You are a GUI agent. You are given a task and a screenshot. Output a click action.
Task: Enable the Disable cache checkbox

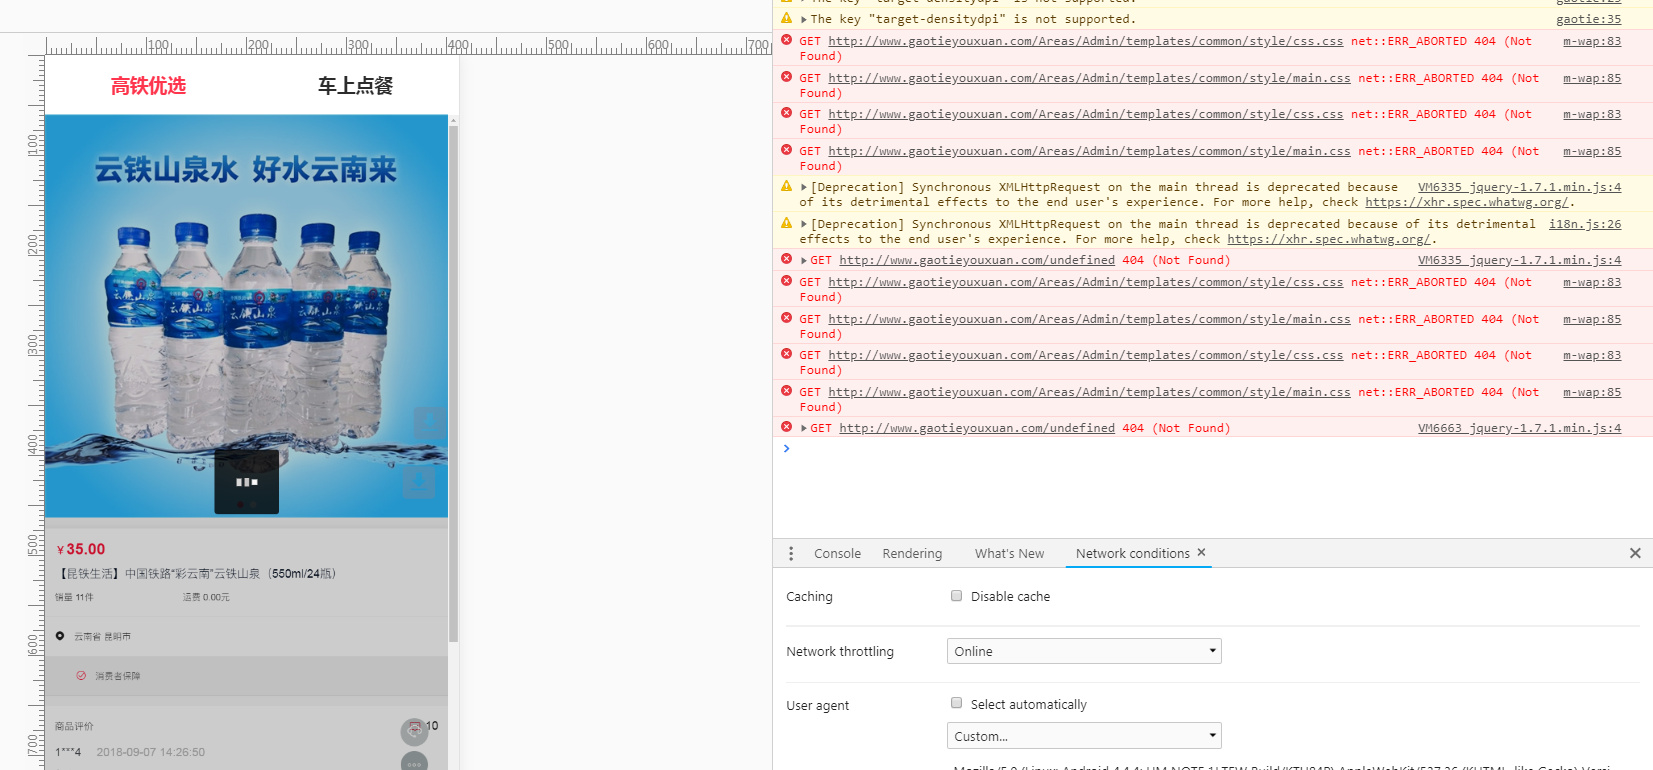click(957, 596)
